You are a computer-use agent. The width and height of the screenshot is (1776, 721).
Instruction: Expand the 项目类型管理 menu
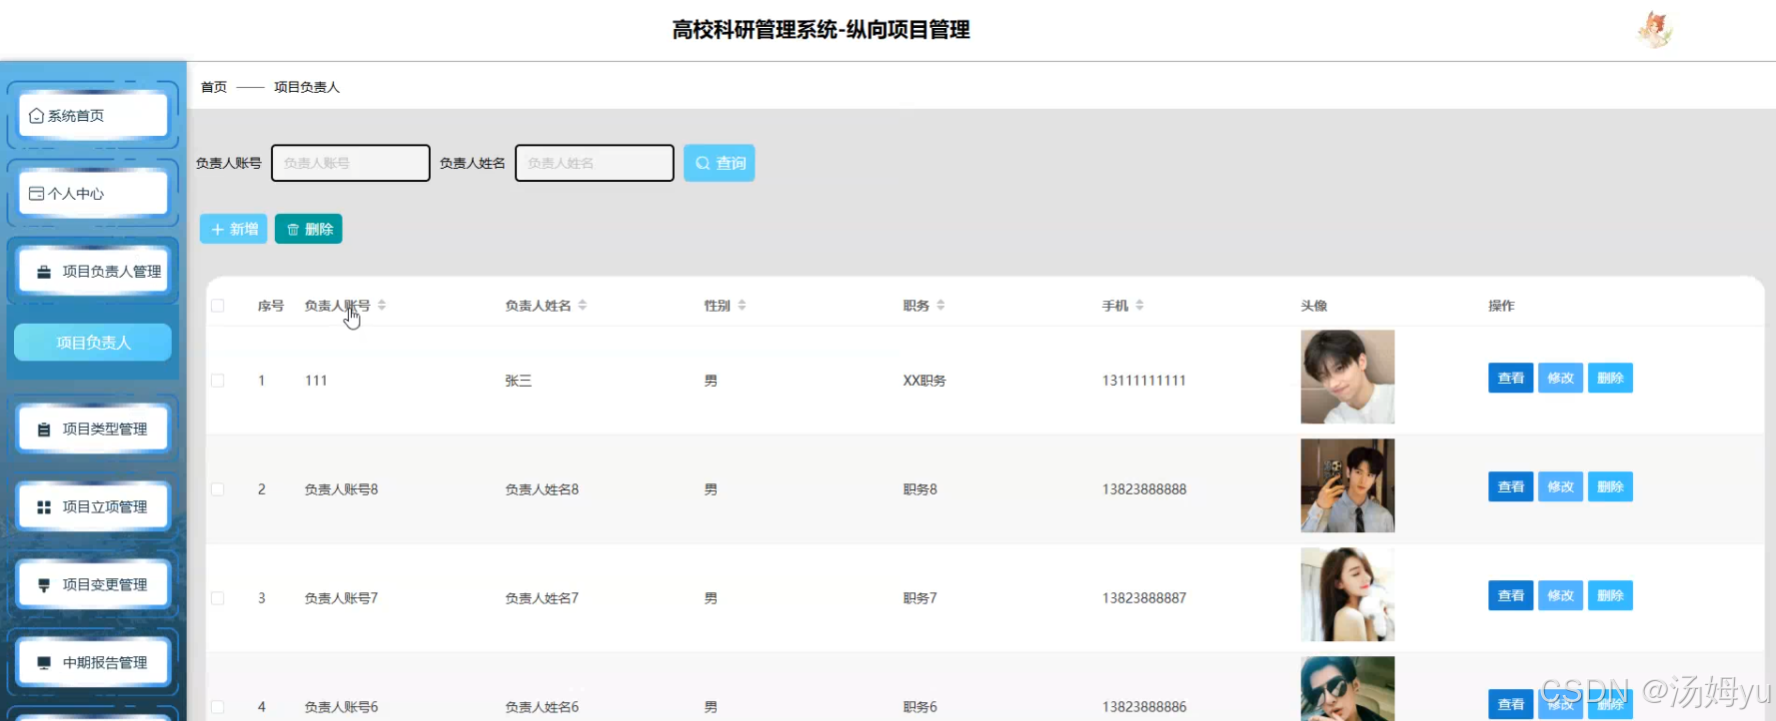pos(93,429)
